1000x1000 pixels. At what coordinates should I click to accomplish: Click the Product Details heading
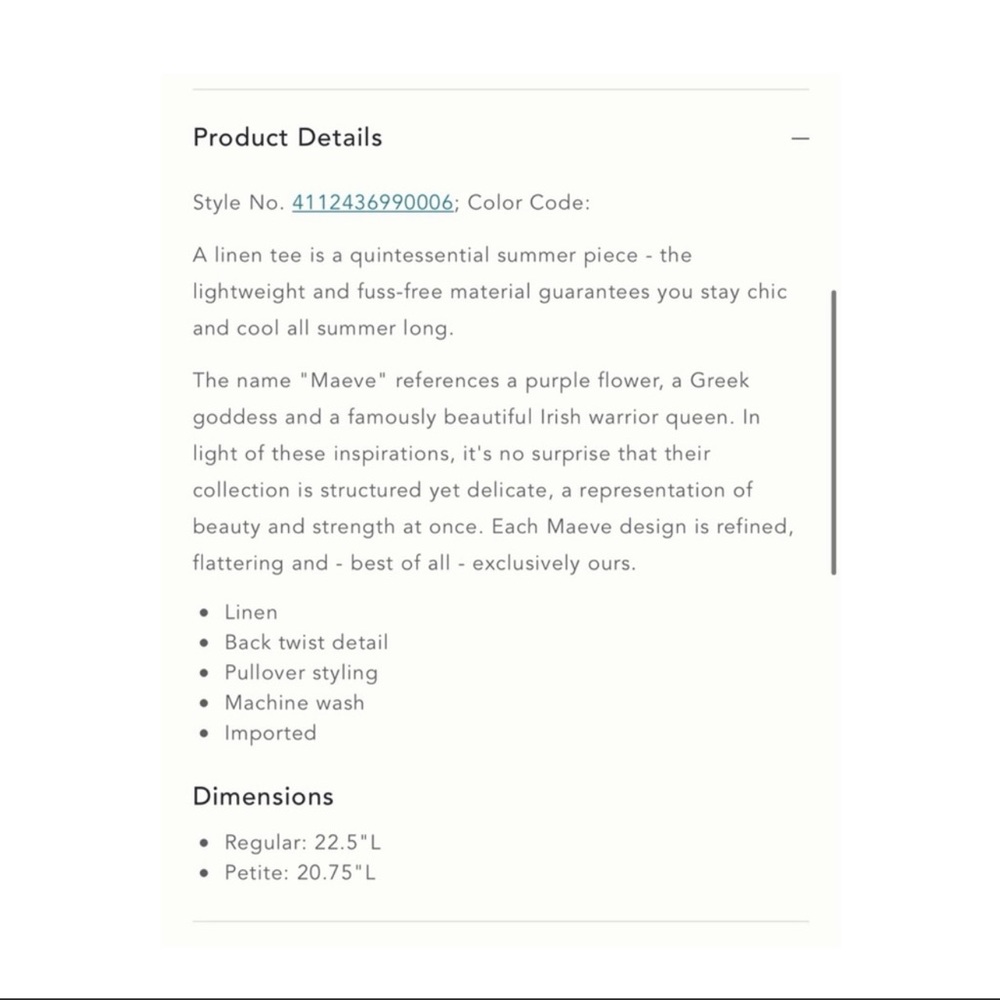tap(288, 138)
